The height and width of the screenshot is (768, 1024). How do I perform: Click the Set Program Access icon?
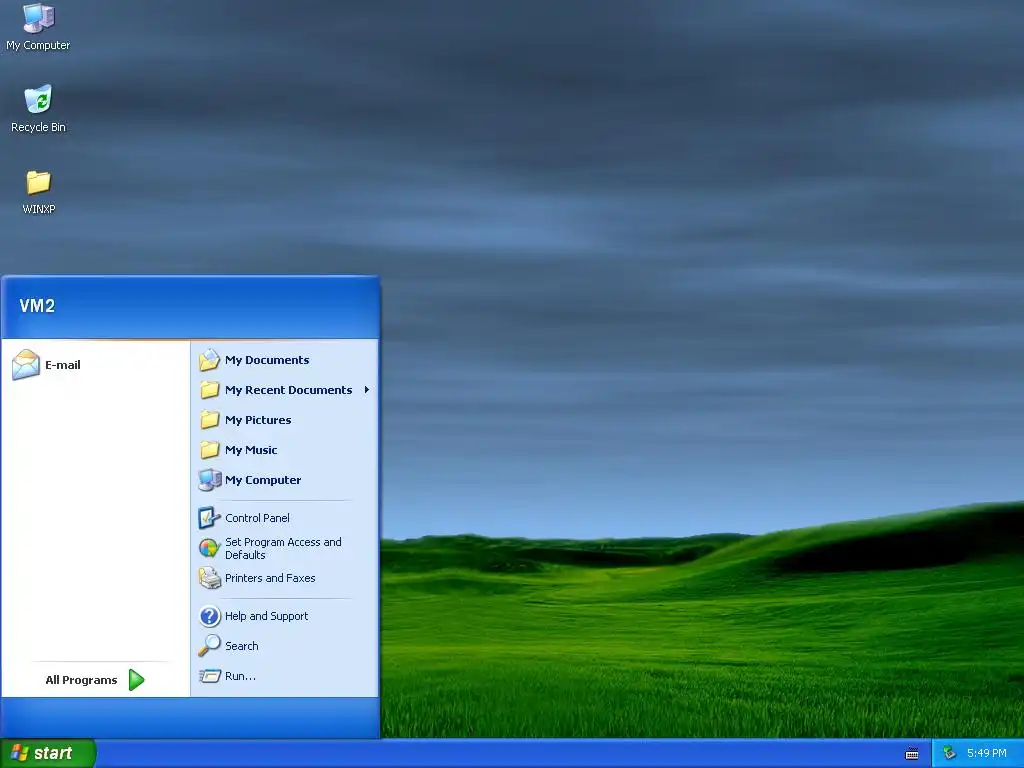[210, 548]
